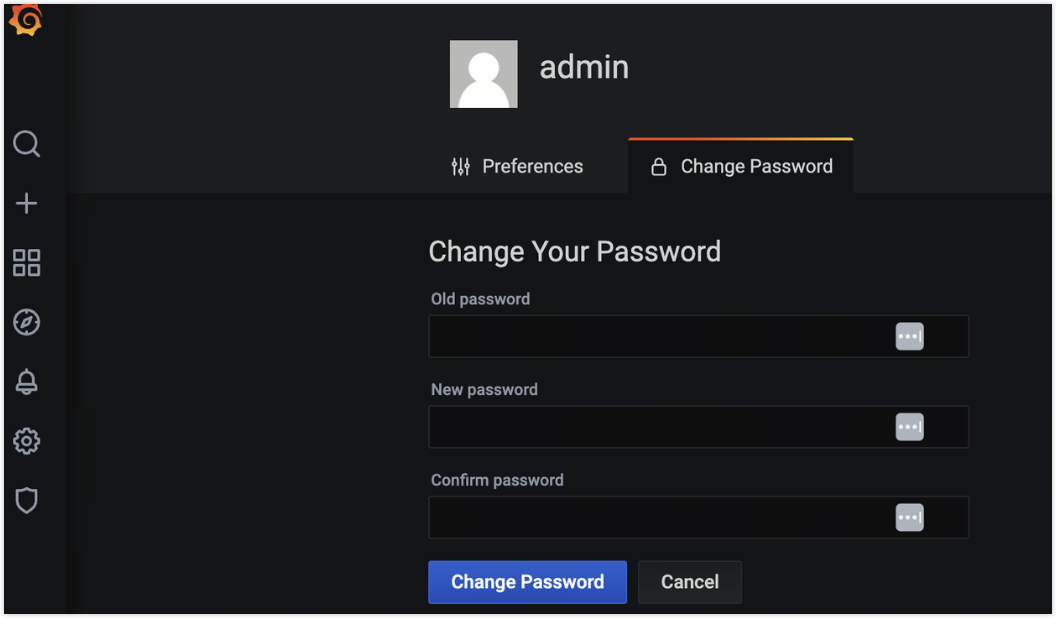Click the admin profile avatar image
The image size is (1056, 618).
484,74
